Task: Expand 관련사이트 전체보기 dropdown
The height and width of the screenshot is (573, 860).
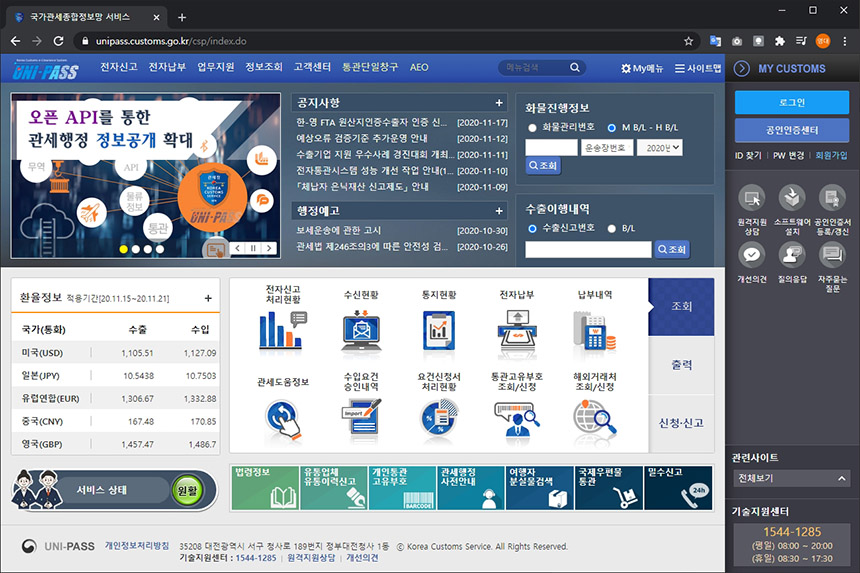Action: pyautogui.click(x=792, y=478)
